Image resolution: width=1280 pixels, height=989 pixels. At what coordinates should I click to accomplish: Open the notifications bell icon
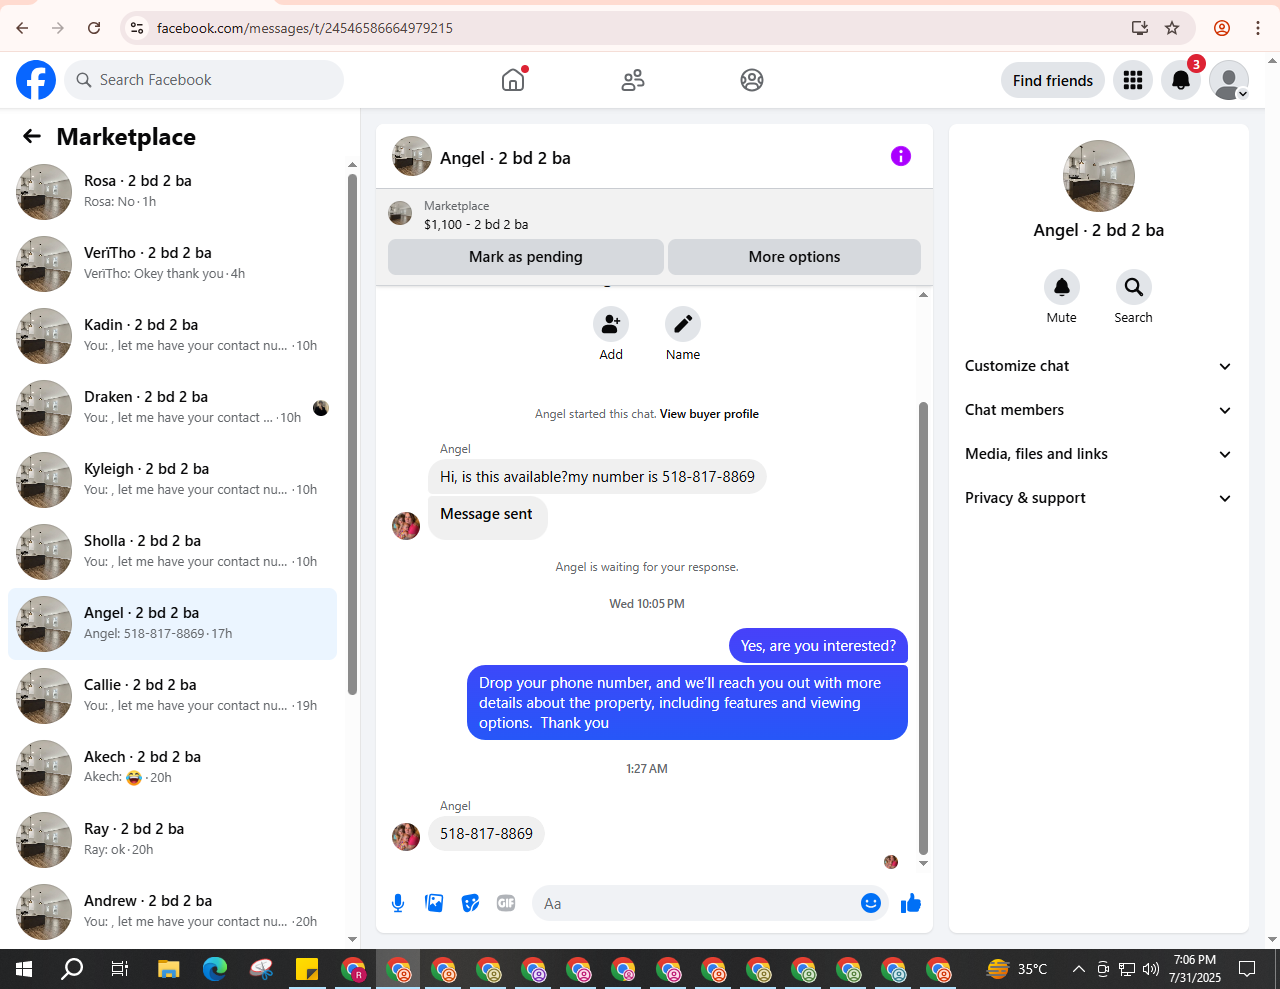(x=1181, y=80)
